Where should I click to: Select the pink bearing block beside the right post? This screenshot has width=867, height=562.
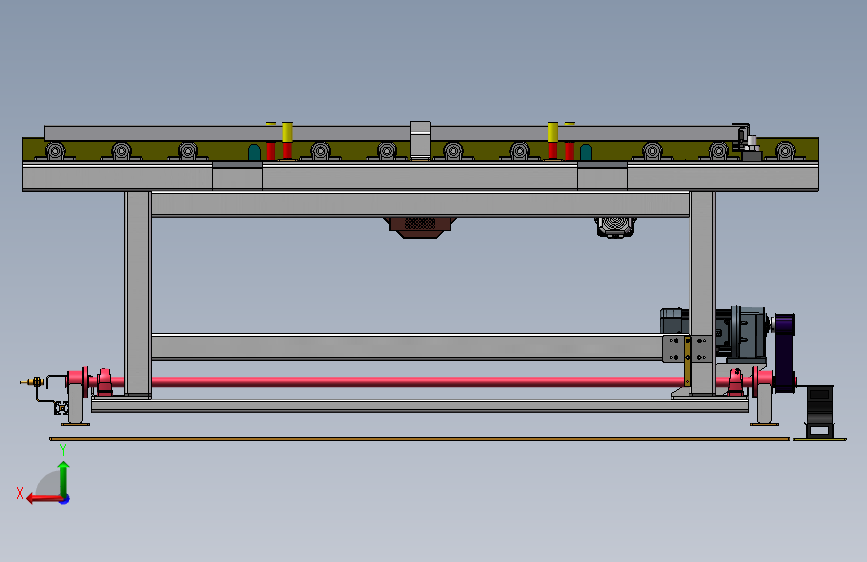tap(735, 382)
